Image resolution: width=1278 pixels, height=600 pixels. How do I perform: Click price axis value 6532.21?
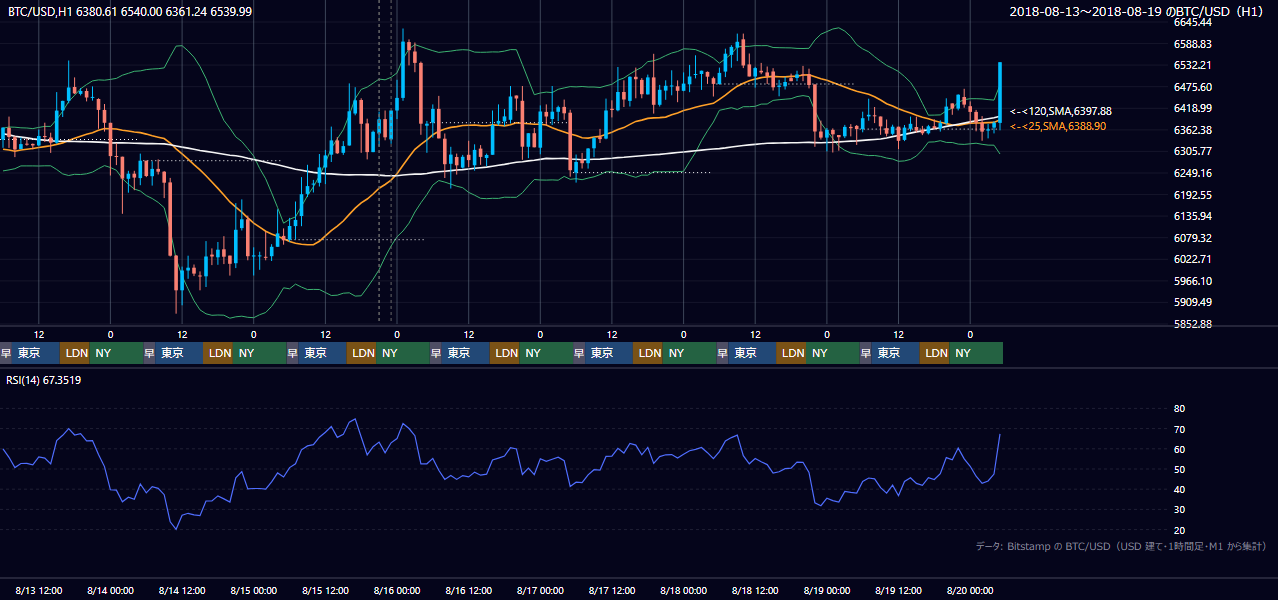click(1193, 65)
